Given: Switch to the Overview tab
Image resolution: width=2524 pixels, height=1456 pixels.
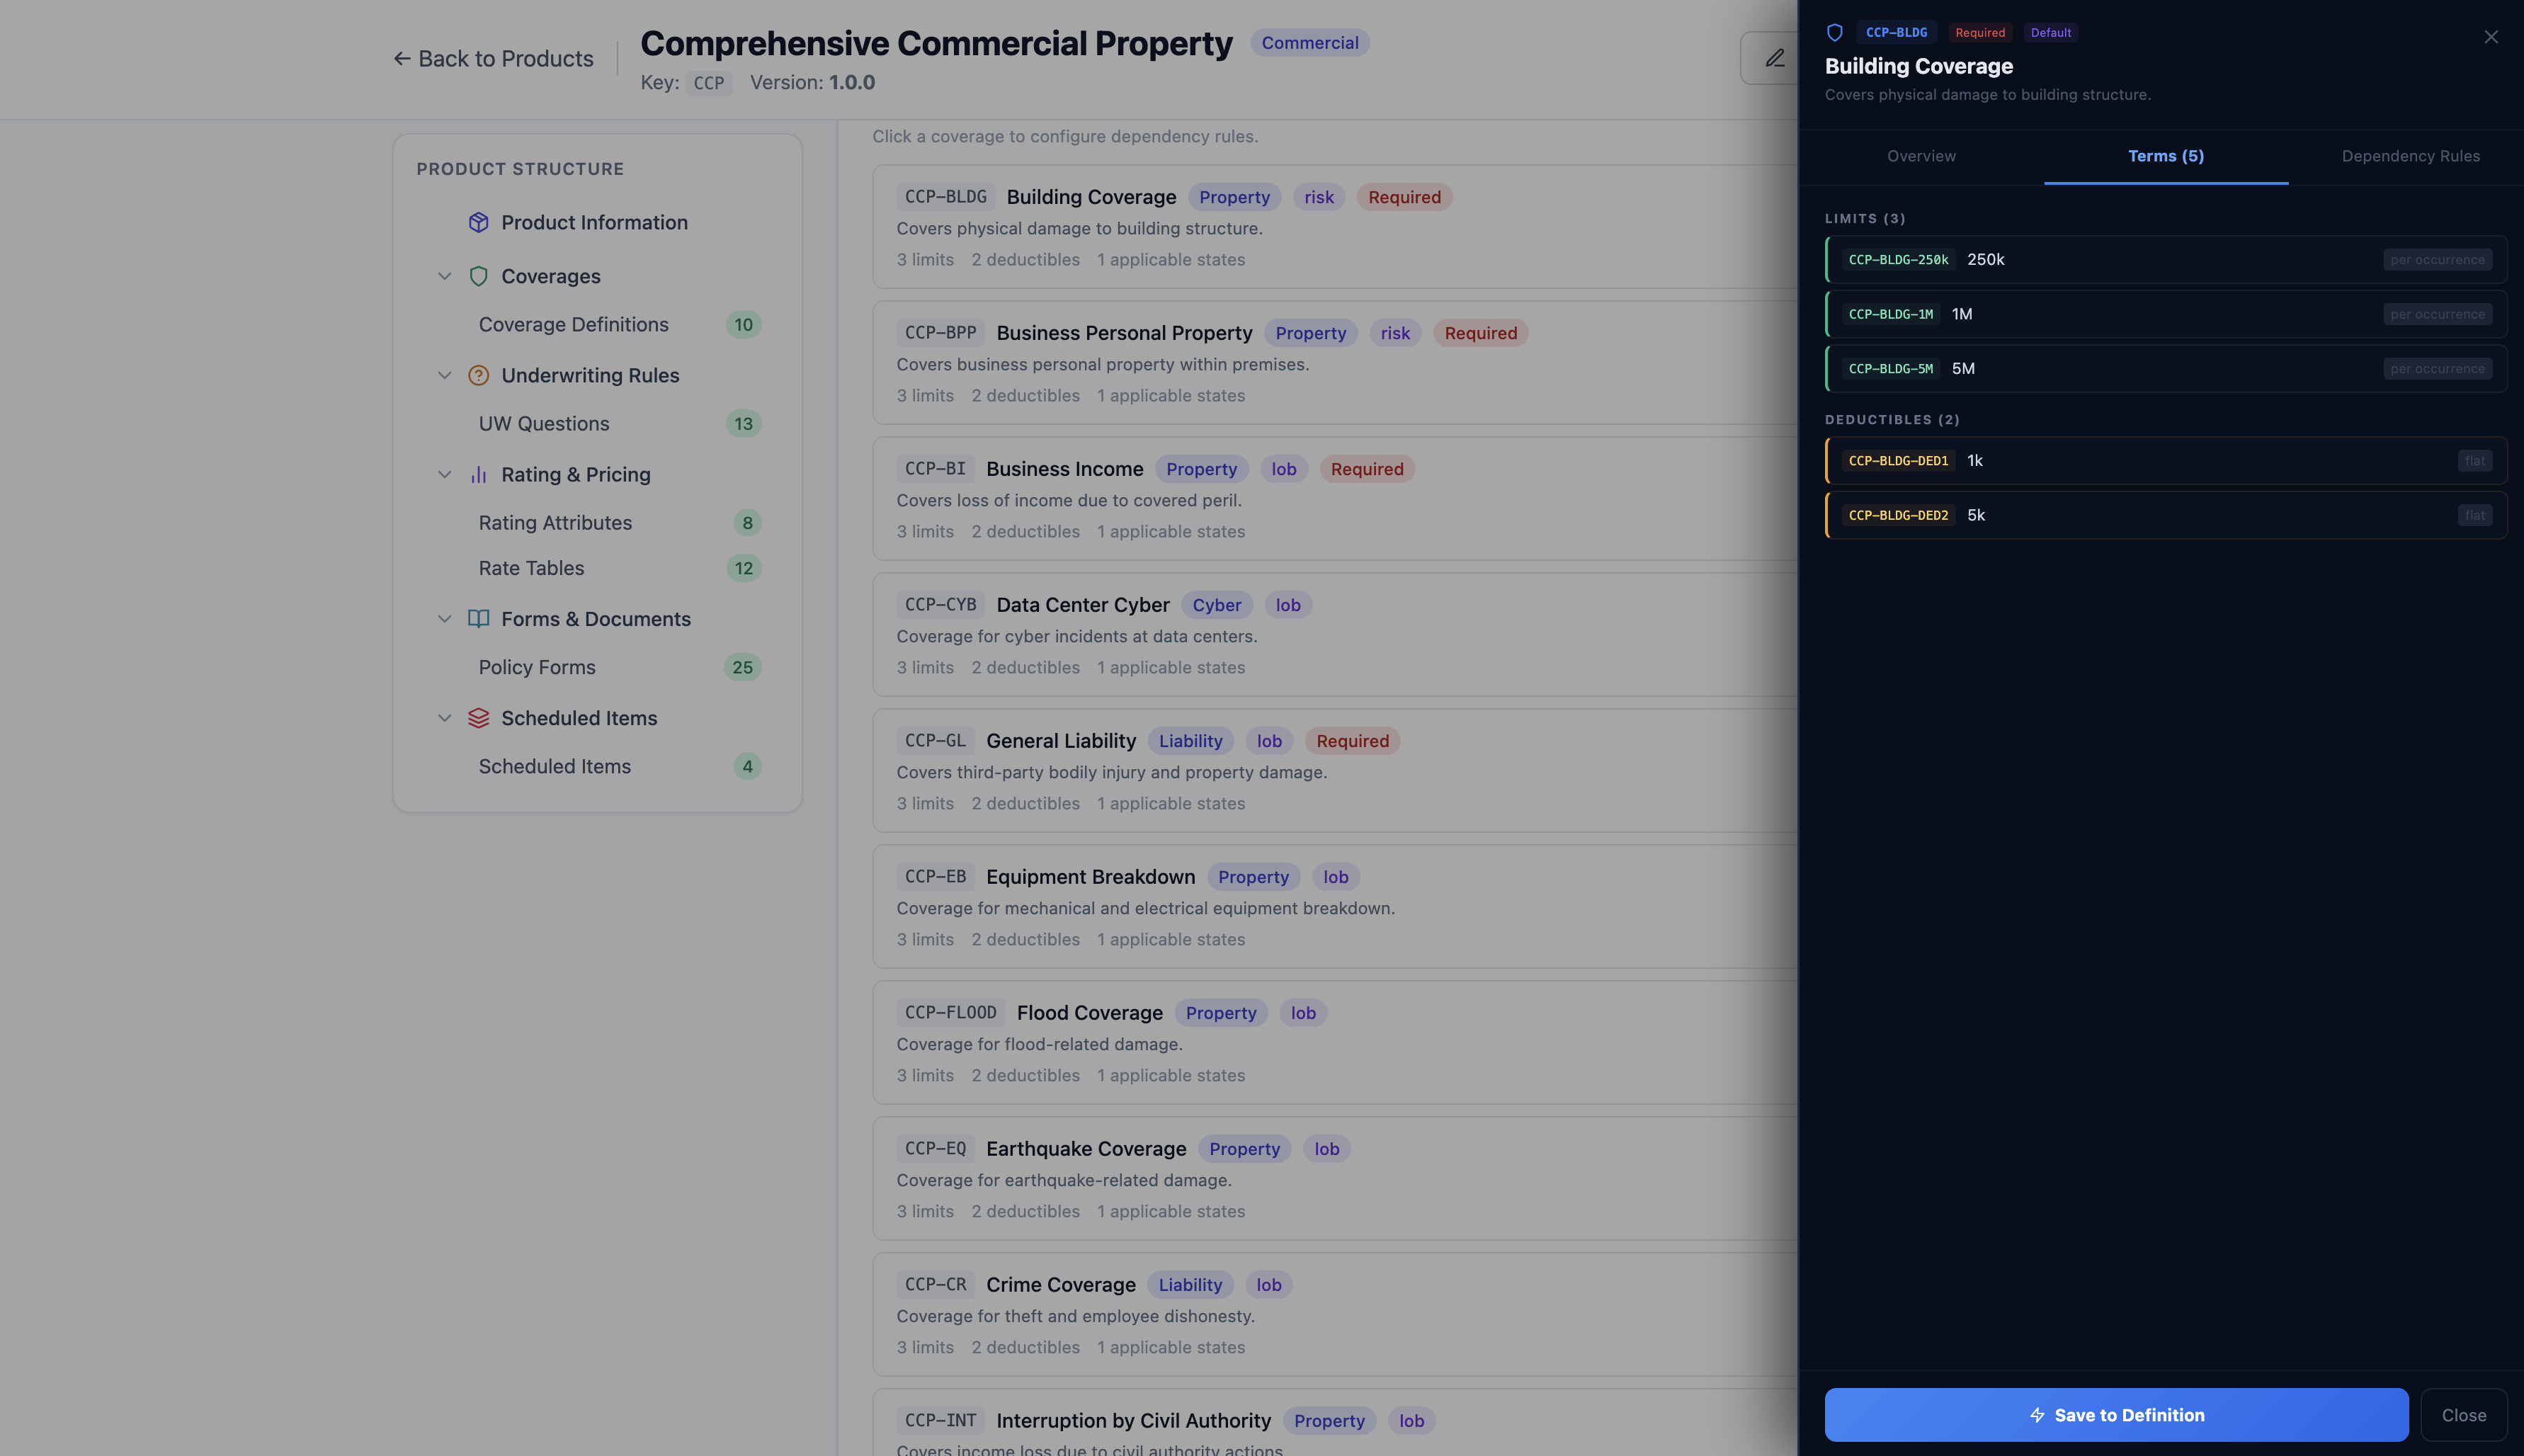Looking at the screenshot, I should 1921,156.
